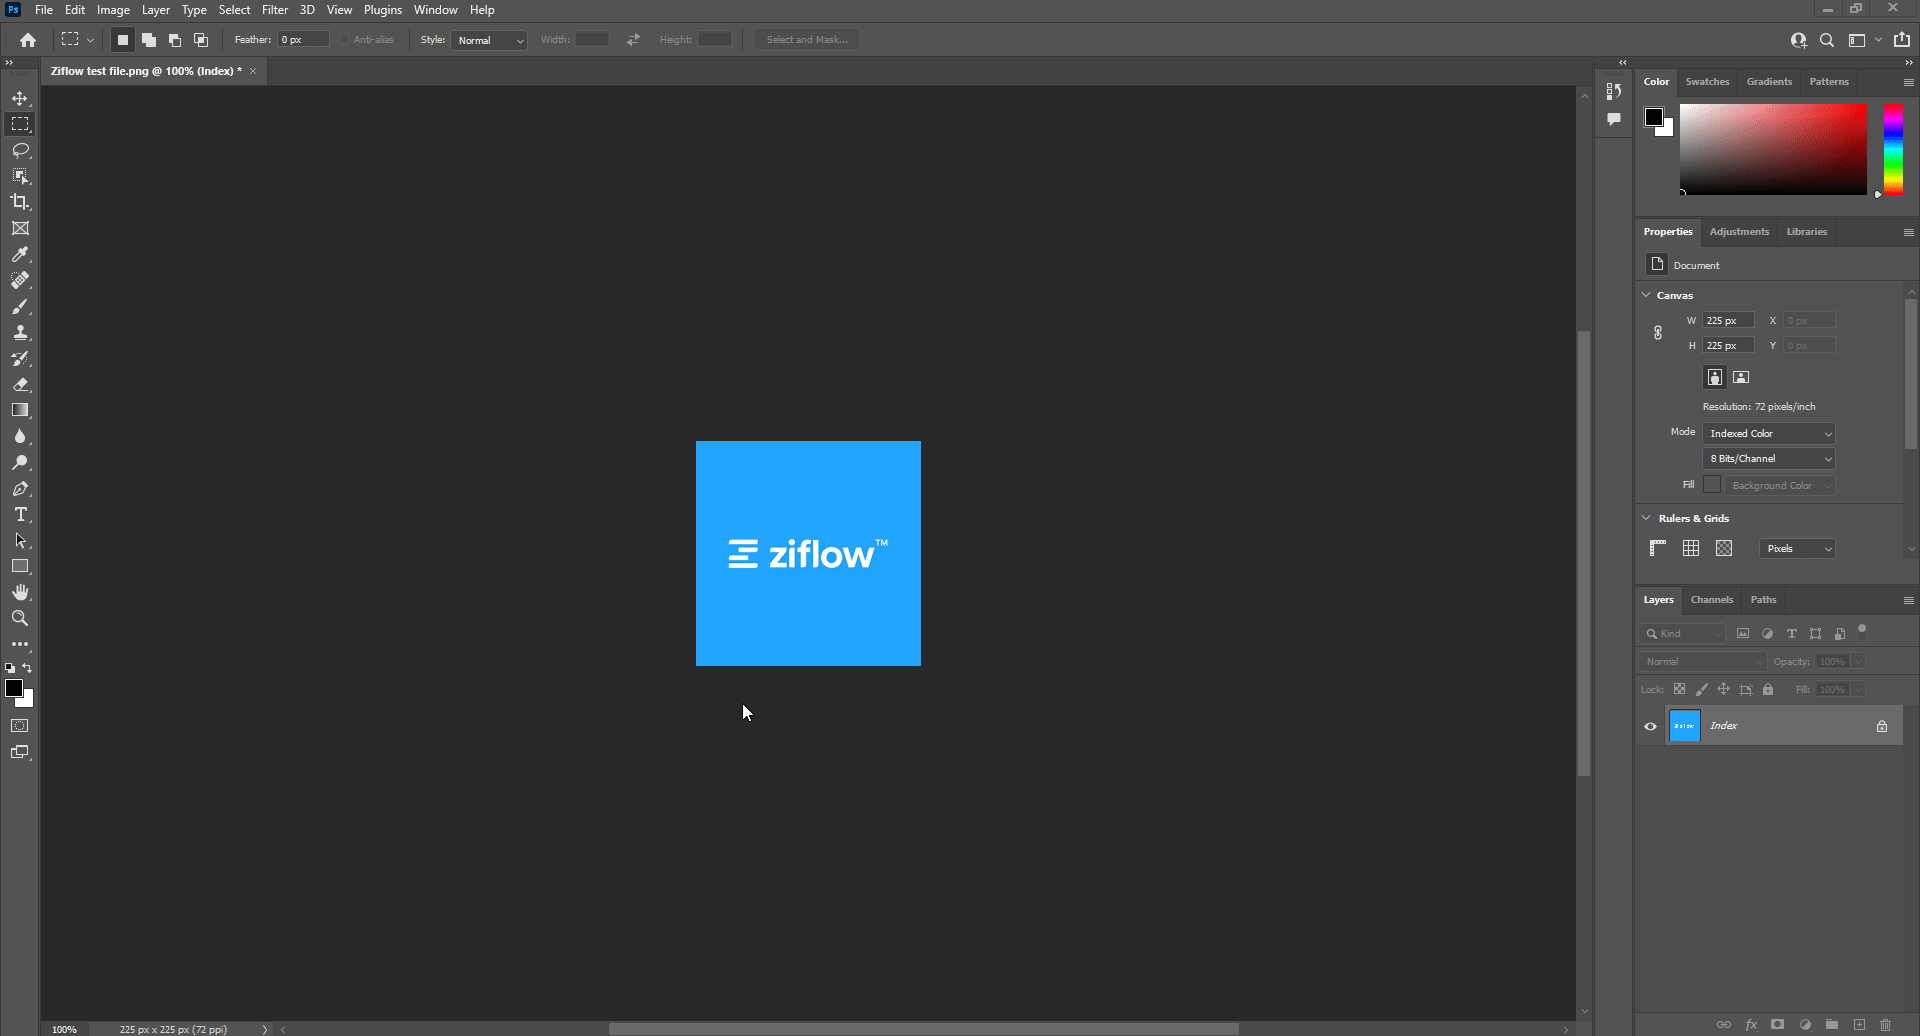Open the Mode dropdown showing Indexed Color
This screenshot has width=1920, height=1036.
[1769, 433]
